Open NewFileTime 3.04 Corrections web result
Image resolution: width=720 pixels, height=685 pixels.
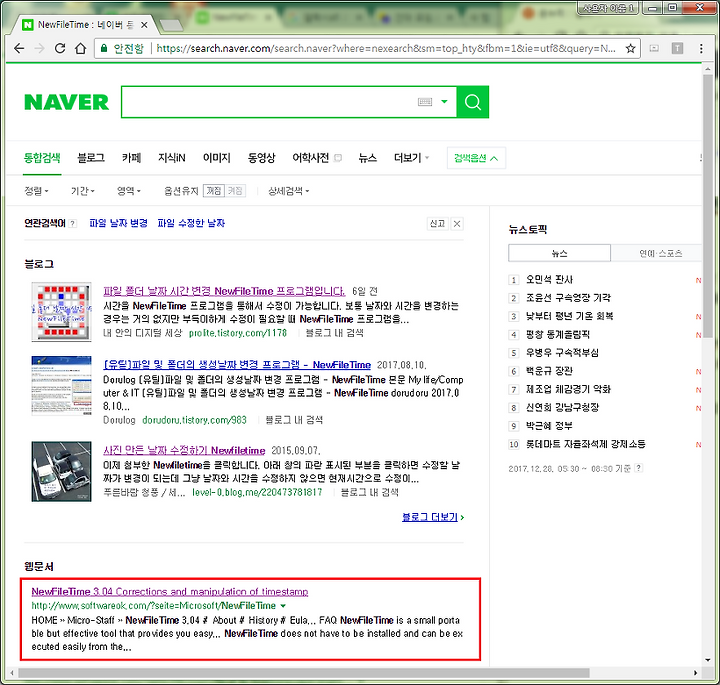(170, 592)
